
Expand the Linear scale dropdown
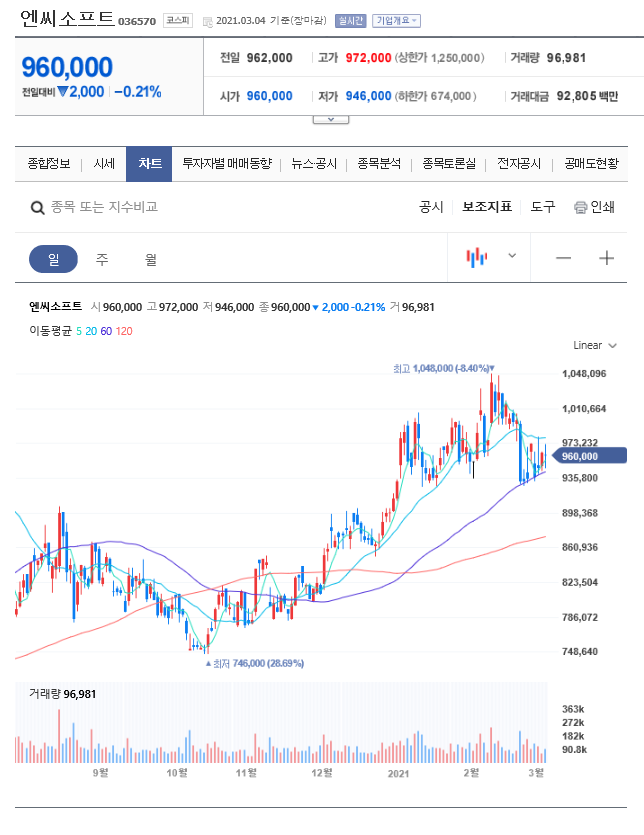pyautogui.click(x=594, y=345)
